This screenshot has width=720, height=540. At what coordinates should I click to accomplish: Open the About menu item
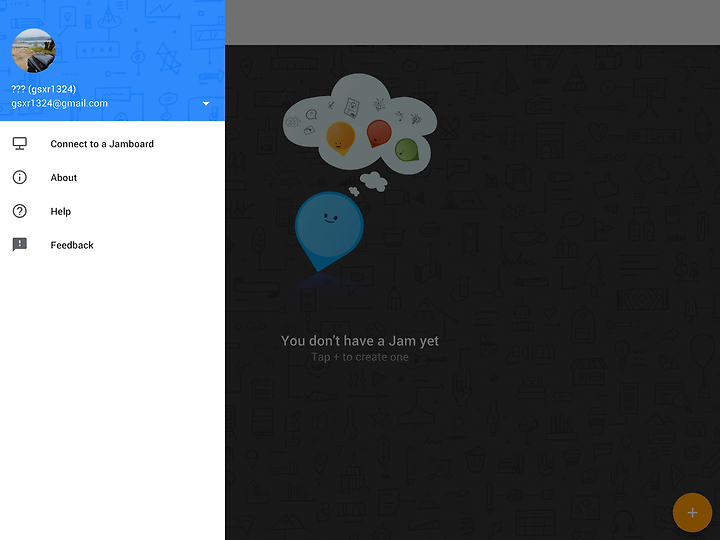coord(112,177)
